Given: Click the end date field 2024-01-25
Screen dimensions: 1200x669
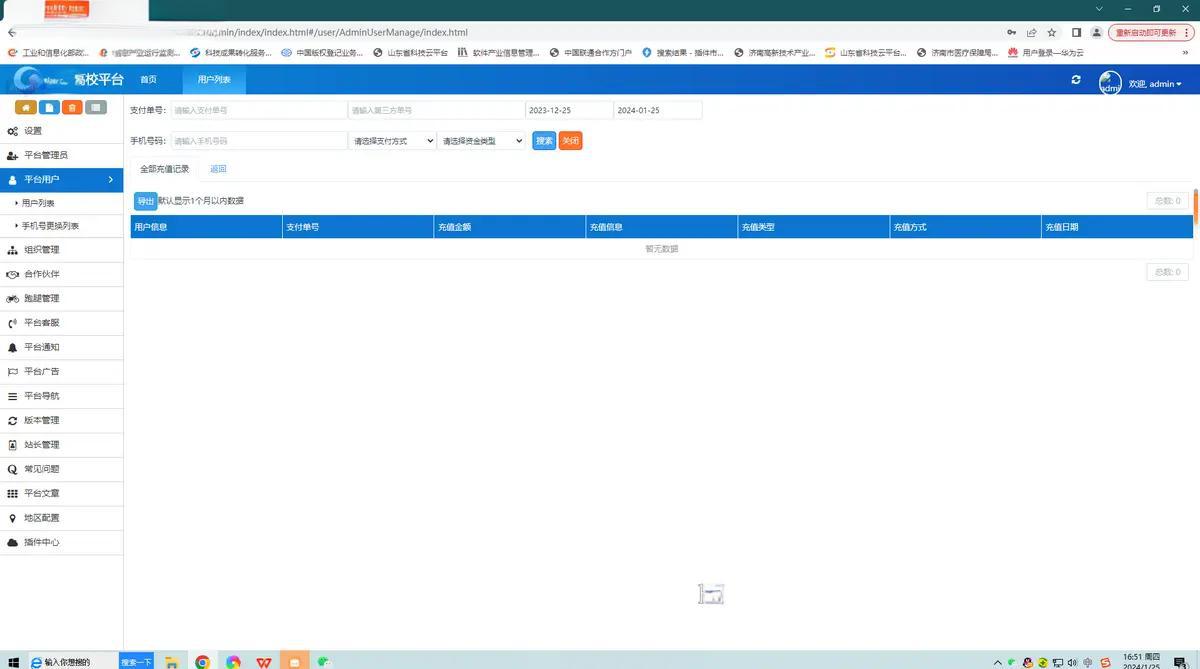Looking at the screenshot, I should click(x=658, y=110).
